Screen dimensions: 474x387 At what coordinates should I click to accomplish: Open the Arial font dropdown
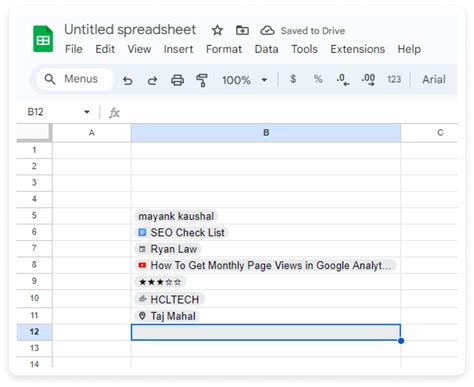(434, 79)
